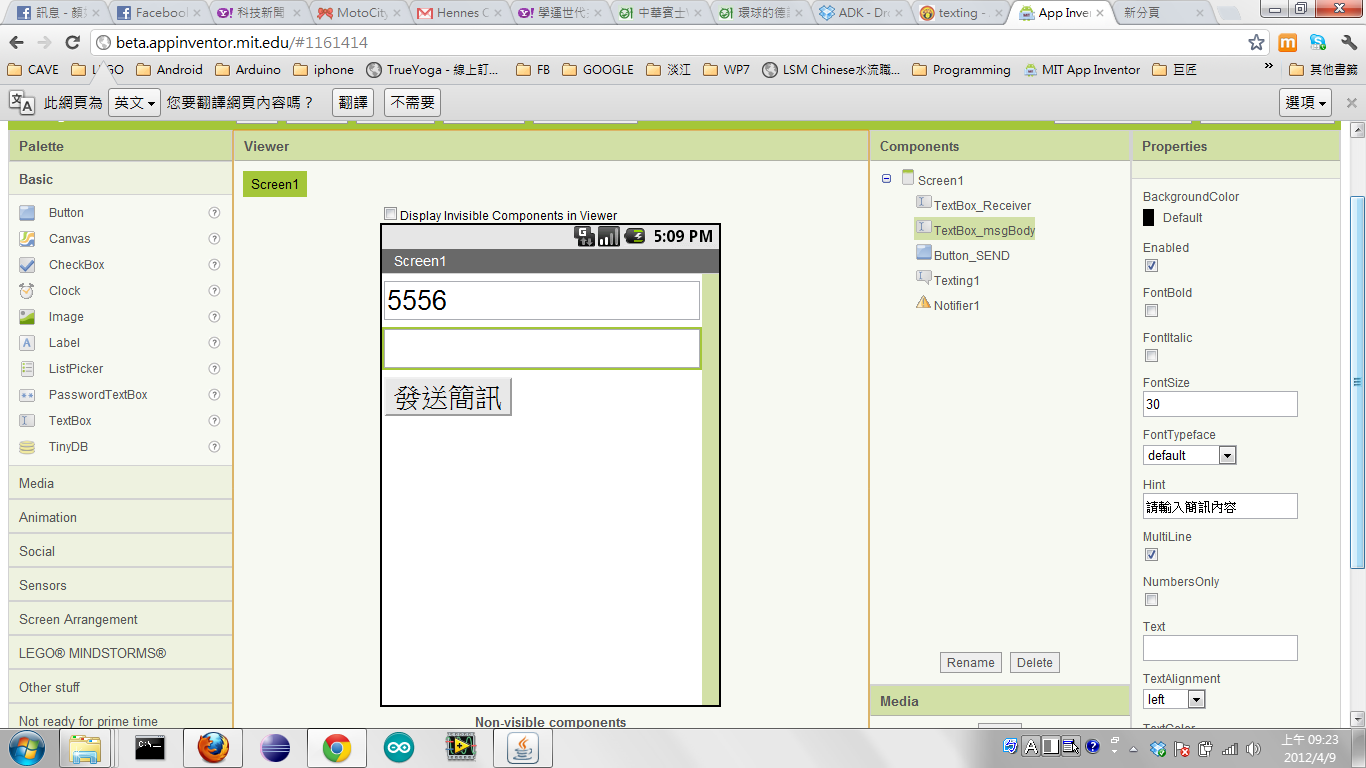The height and width of the screenshot is (768, 1366).
Task: Show help for the TinyDB component
Action: (214, 447)
